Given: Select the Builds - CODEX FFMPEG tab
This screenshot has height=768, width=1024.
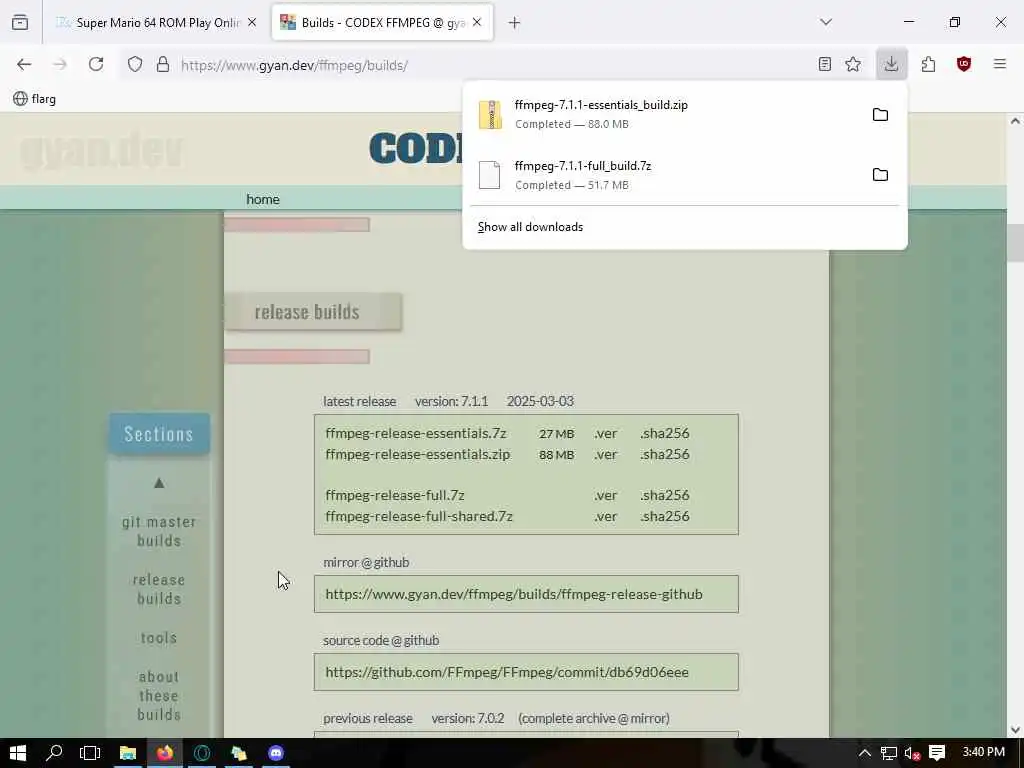Looking at the screenshot, I should [x=382, y=23].
